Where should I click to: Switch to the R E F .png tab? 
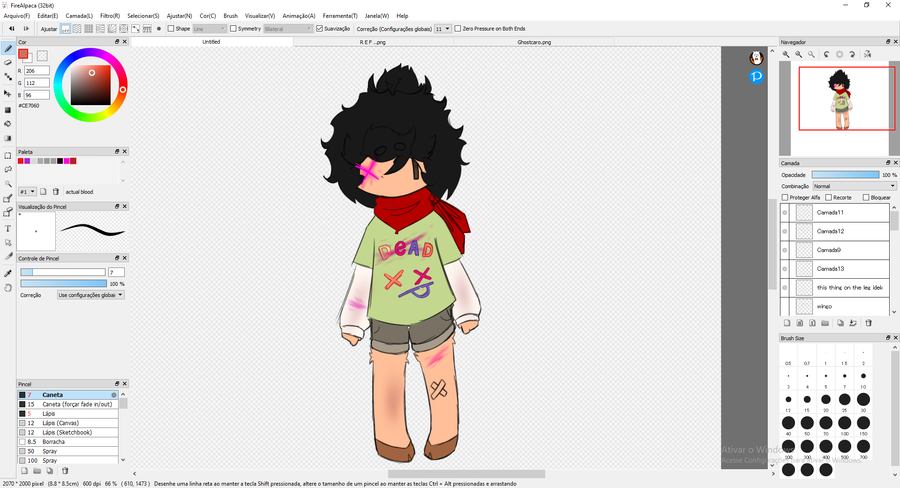[373, 42]
